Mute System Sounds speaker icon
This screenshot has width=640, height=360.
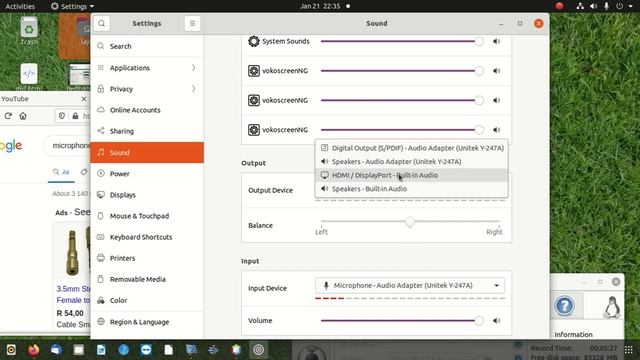(496, 41)
